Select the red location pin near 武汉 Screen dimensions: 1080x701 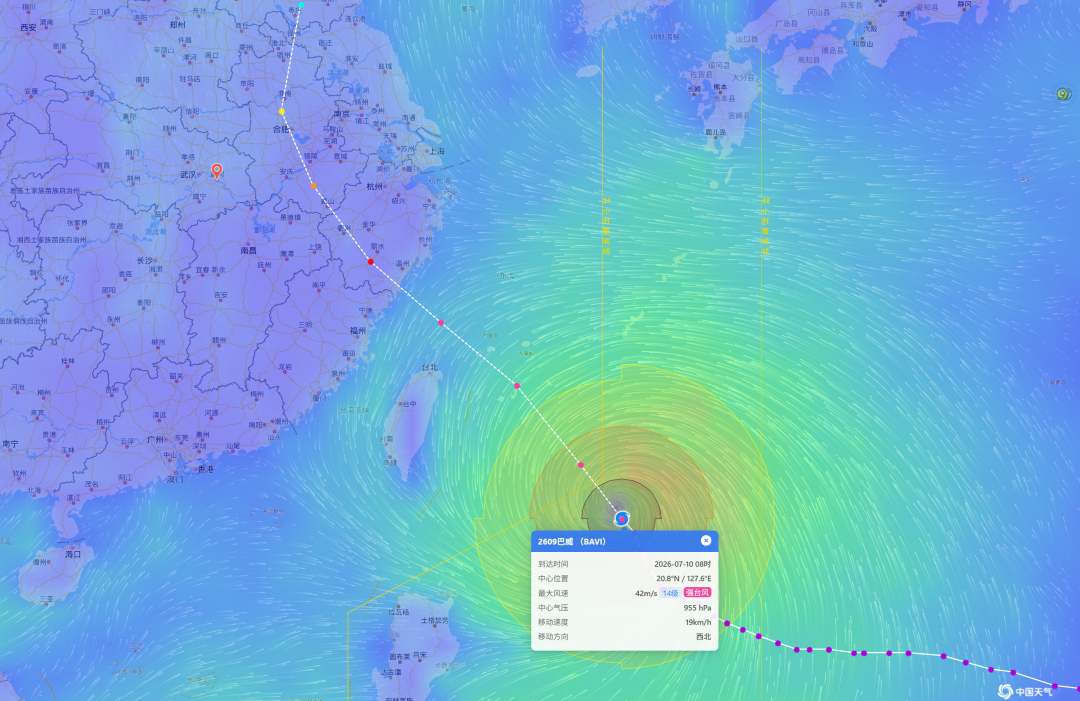click(217, 171)
